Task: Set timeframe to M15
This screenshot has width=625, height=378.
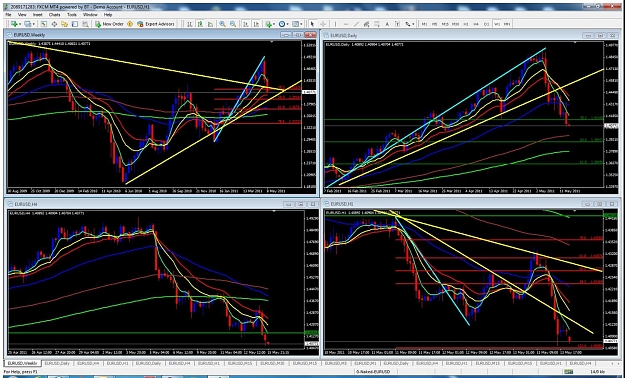Action: (x=445, y=24)
